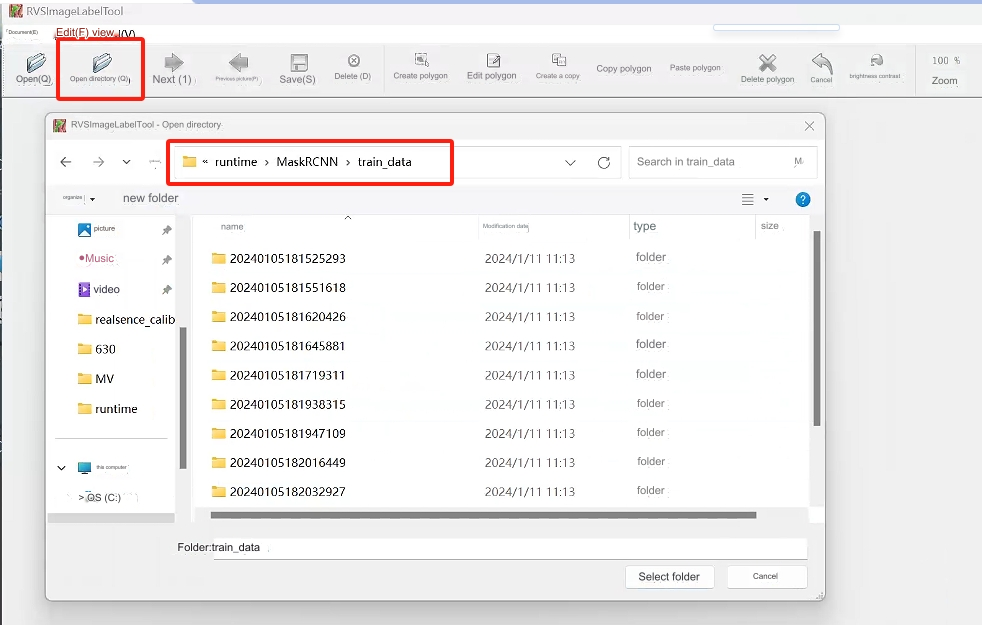Expand the view options dropdown arrow
Viewport: 982px width, 625px height.
(766, 199)
